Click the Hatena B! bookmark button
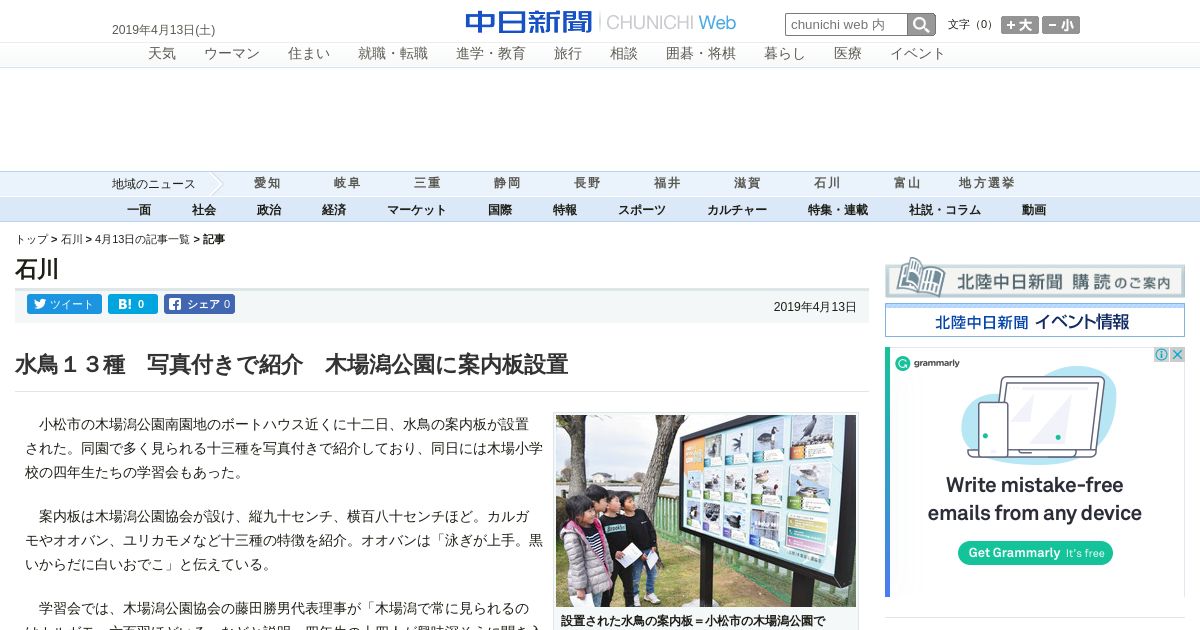Viewport: 1200px width, 630px height. pos(133,304)
